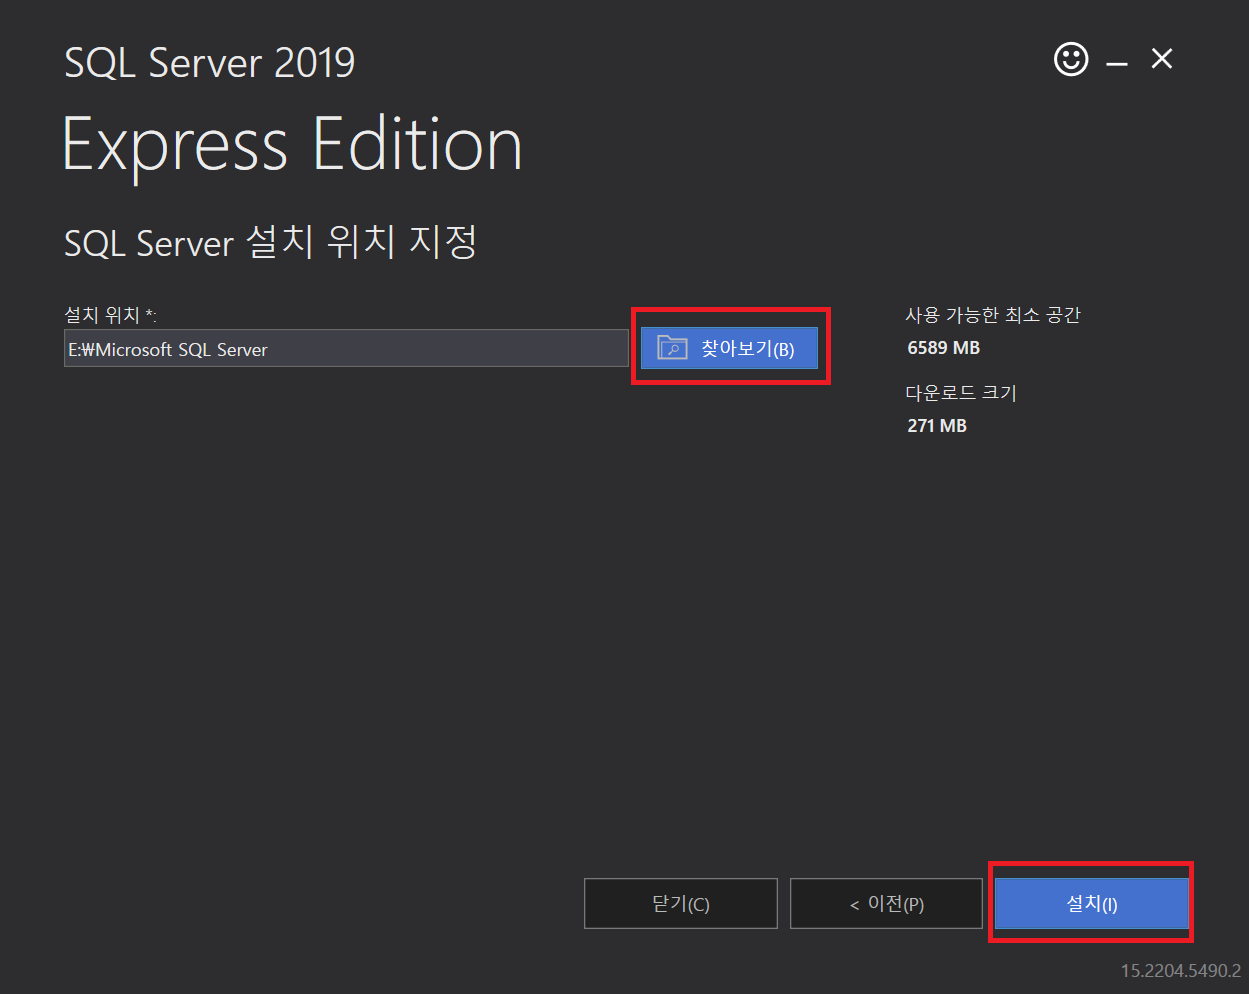1249x994 pixels.
Task: Close the installer with the X icon
Action: pos(1161,59)
